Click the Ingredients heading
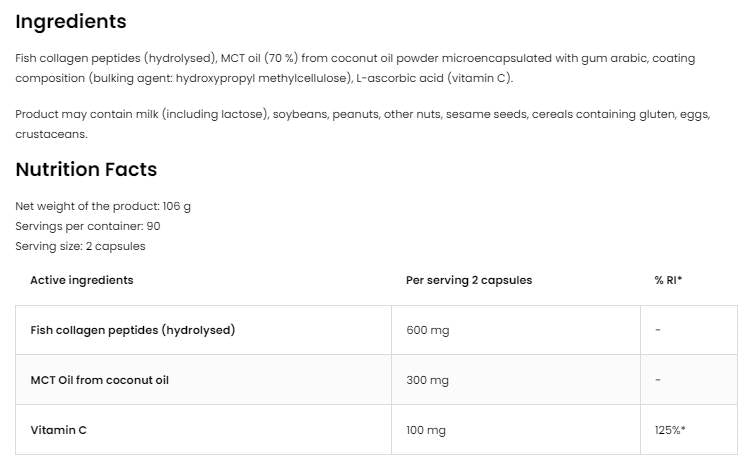Image resolution: width=755 pixels, height=470 pixels. click(71, 21)
